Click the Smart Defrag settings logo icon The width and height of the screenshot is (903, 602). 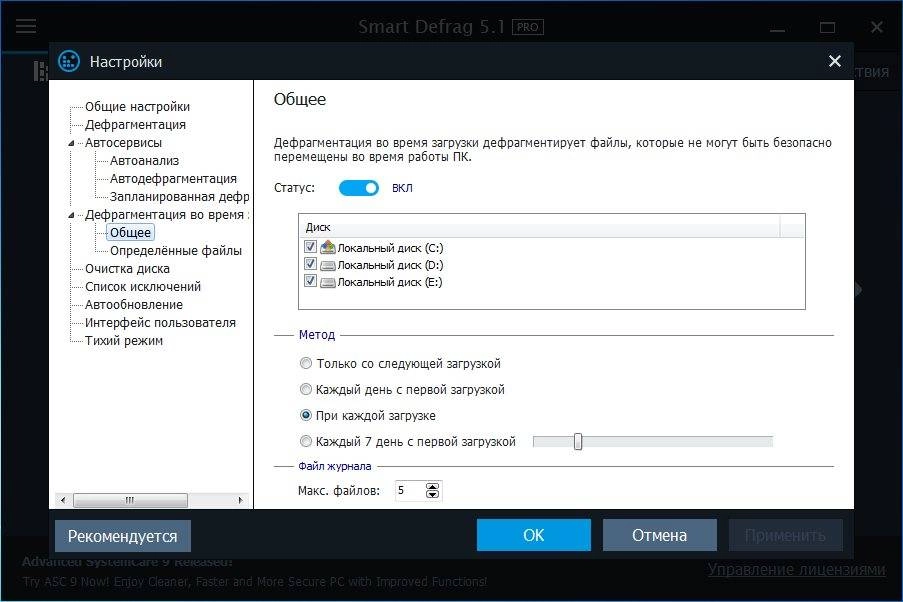[x=69, y=61]
